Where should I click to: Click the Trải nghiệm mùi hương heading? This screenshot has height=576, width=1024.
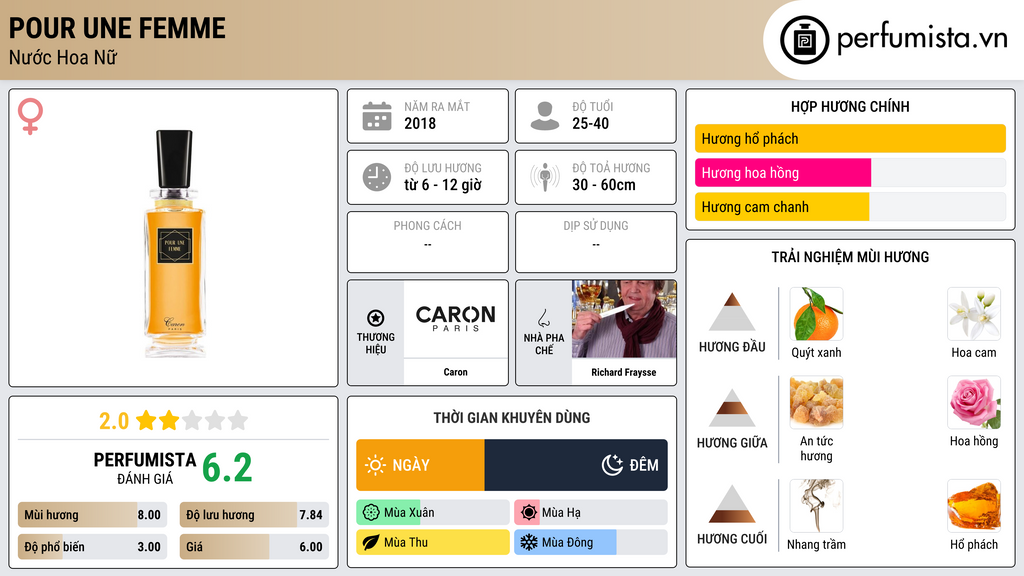click(x=850, y=257)
